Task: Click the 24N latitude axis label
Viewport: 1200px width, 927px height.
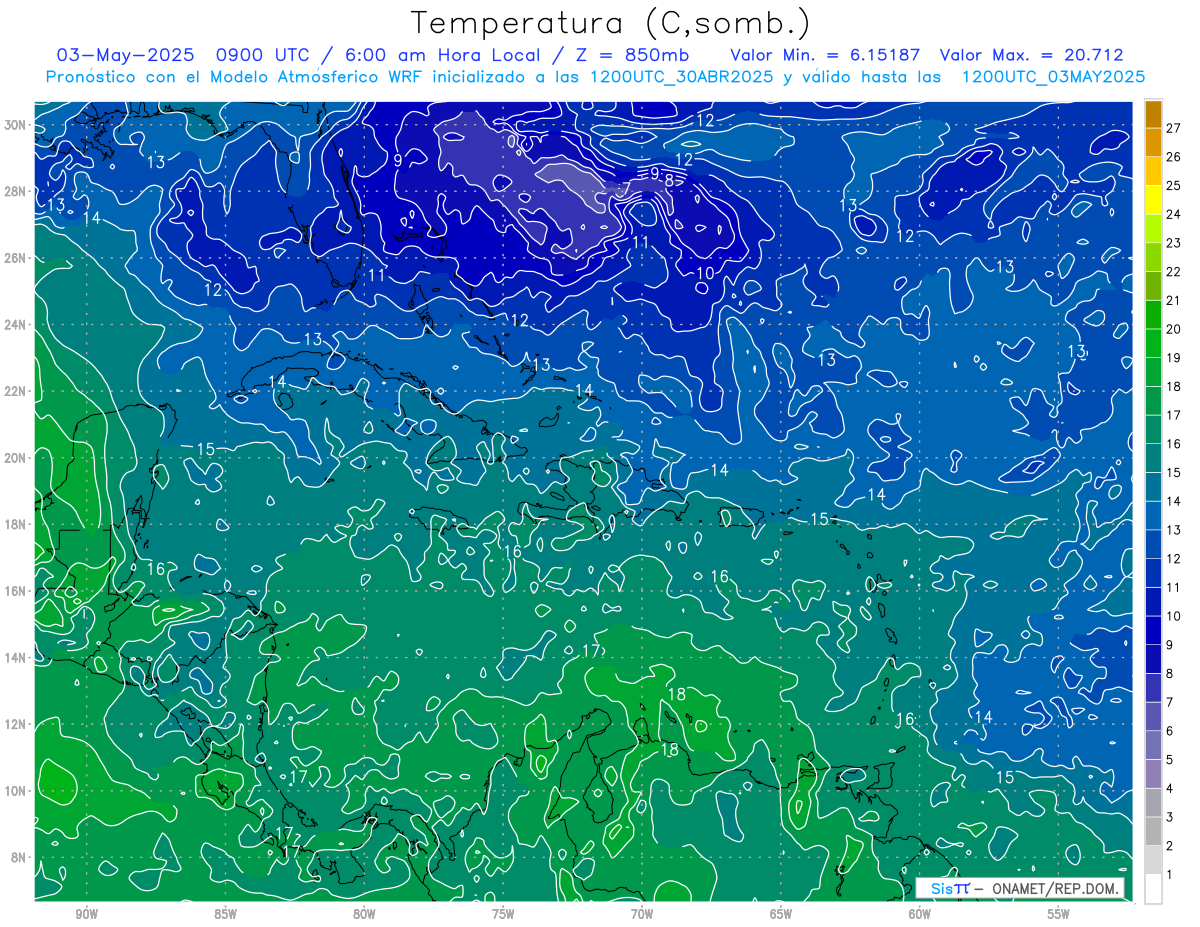Action: (x=16, y=325)
